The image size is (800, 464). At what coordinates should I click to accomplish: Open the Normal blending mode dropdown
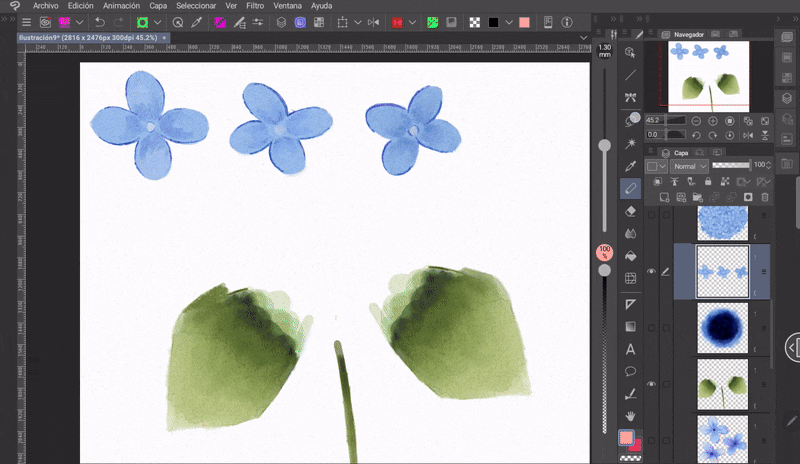690,165
